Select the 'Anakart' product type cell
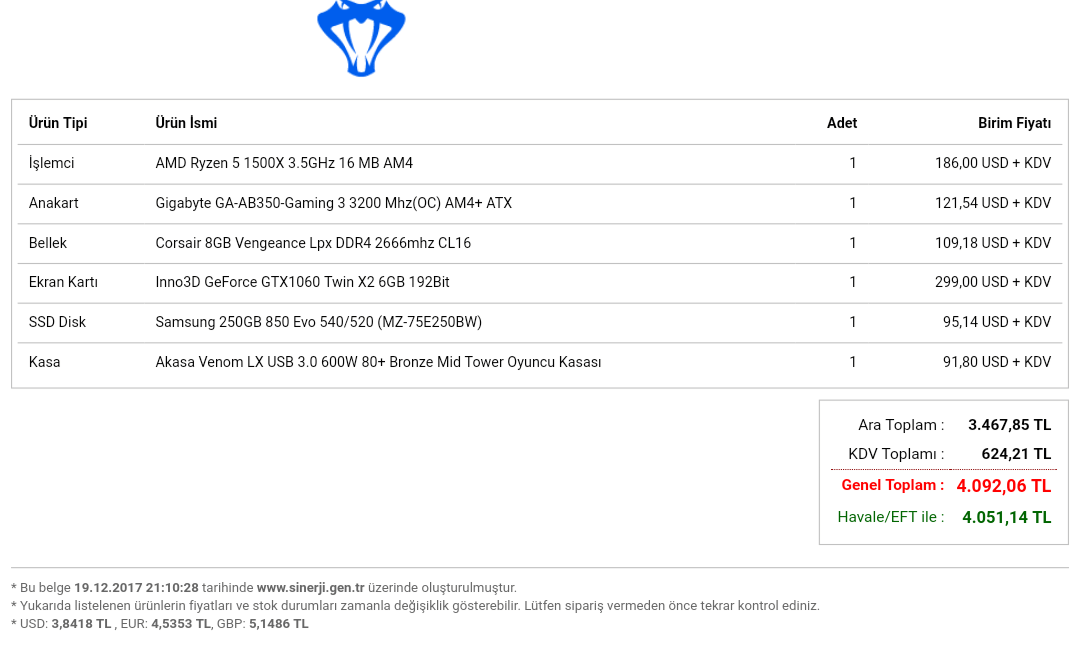This screenshot has height=659, width=1077. click(54, 203)
